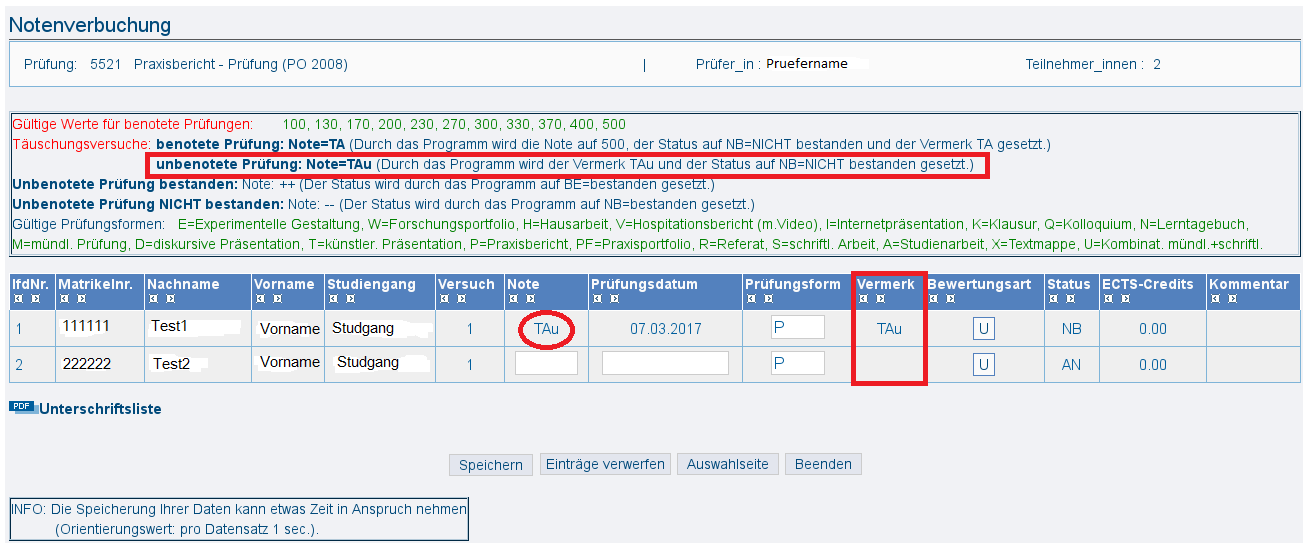Click left sort icon under Studiengang header
The height and width of the screenshot is (543, 1303).
click(x=335, y=299)
